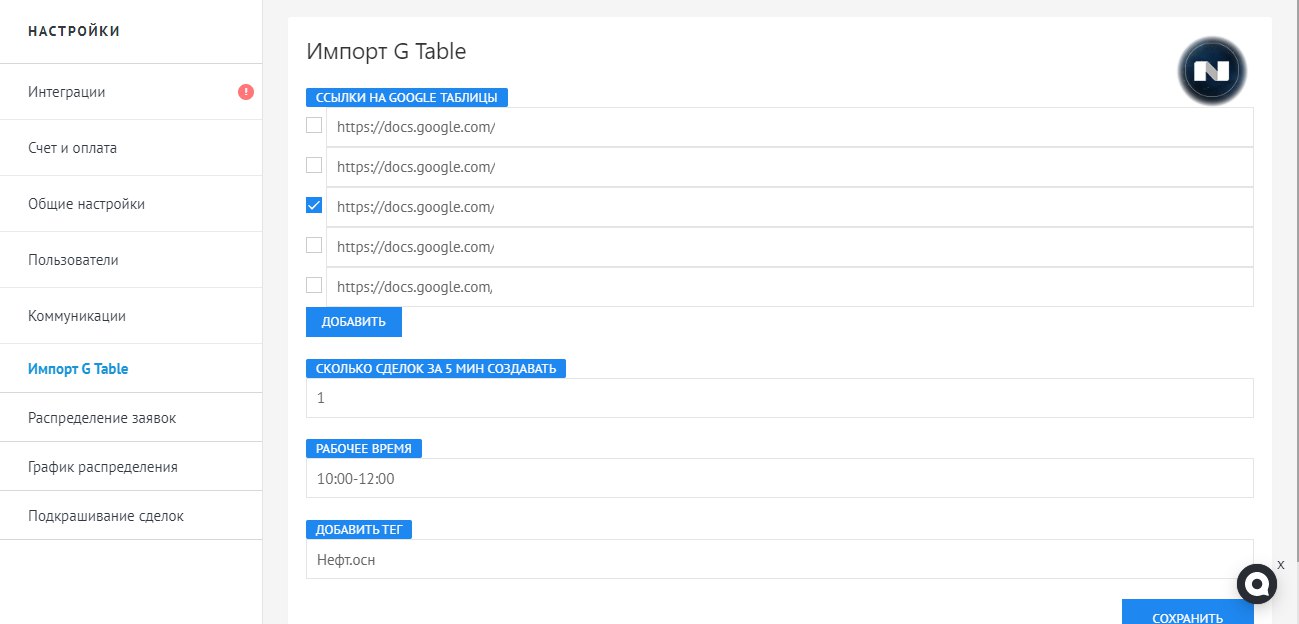Click the Добавить тег input field
The height and width of the screenshot is (624, 1299).
[779, 560]
